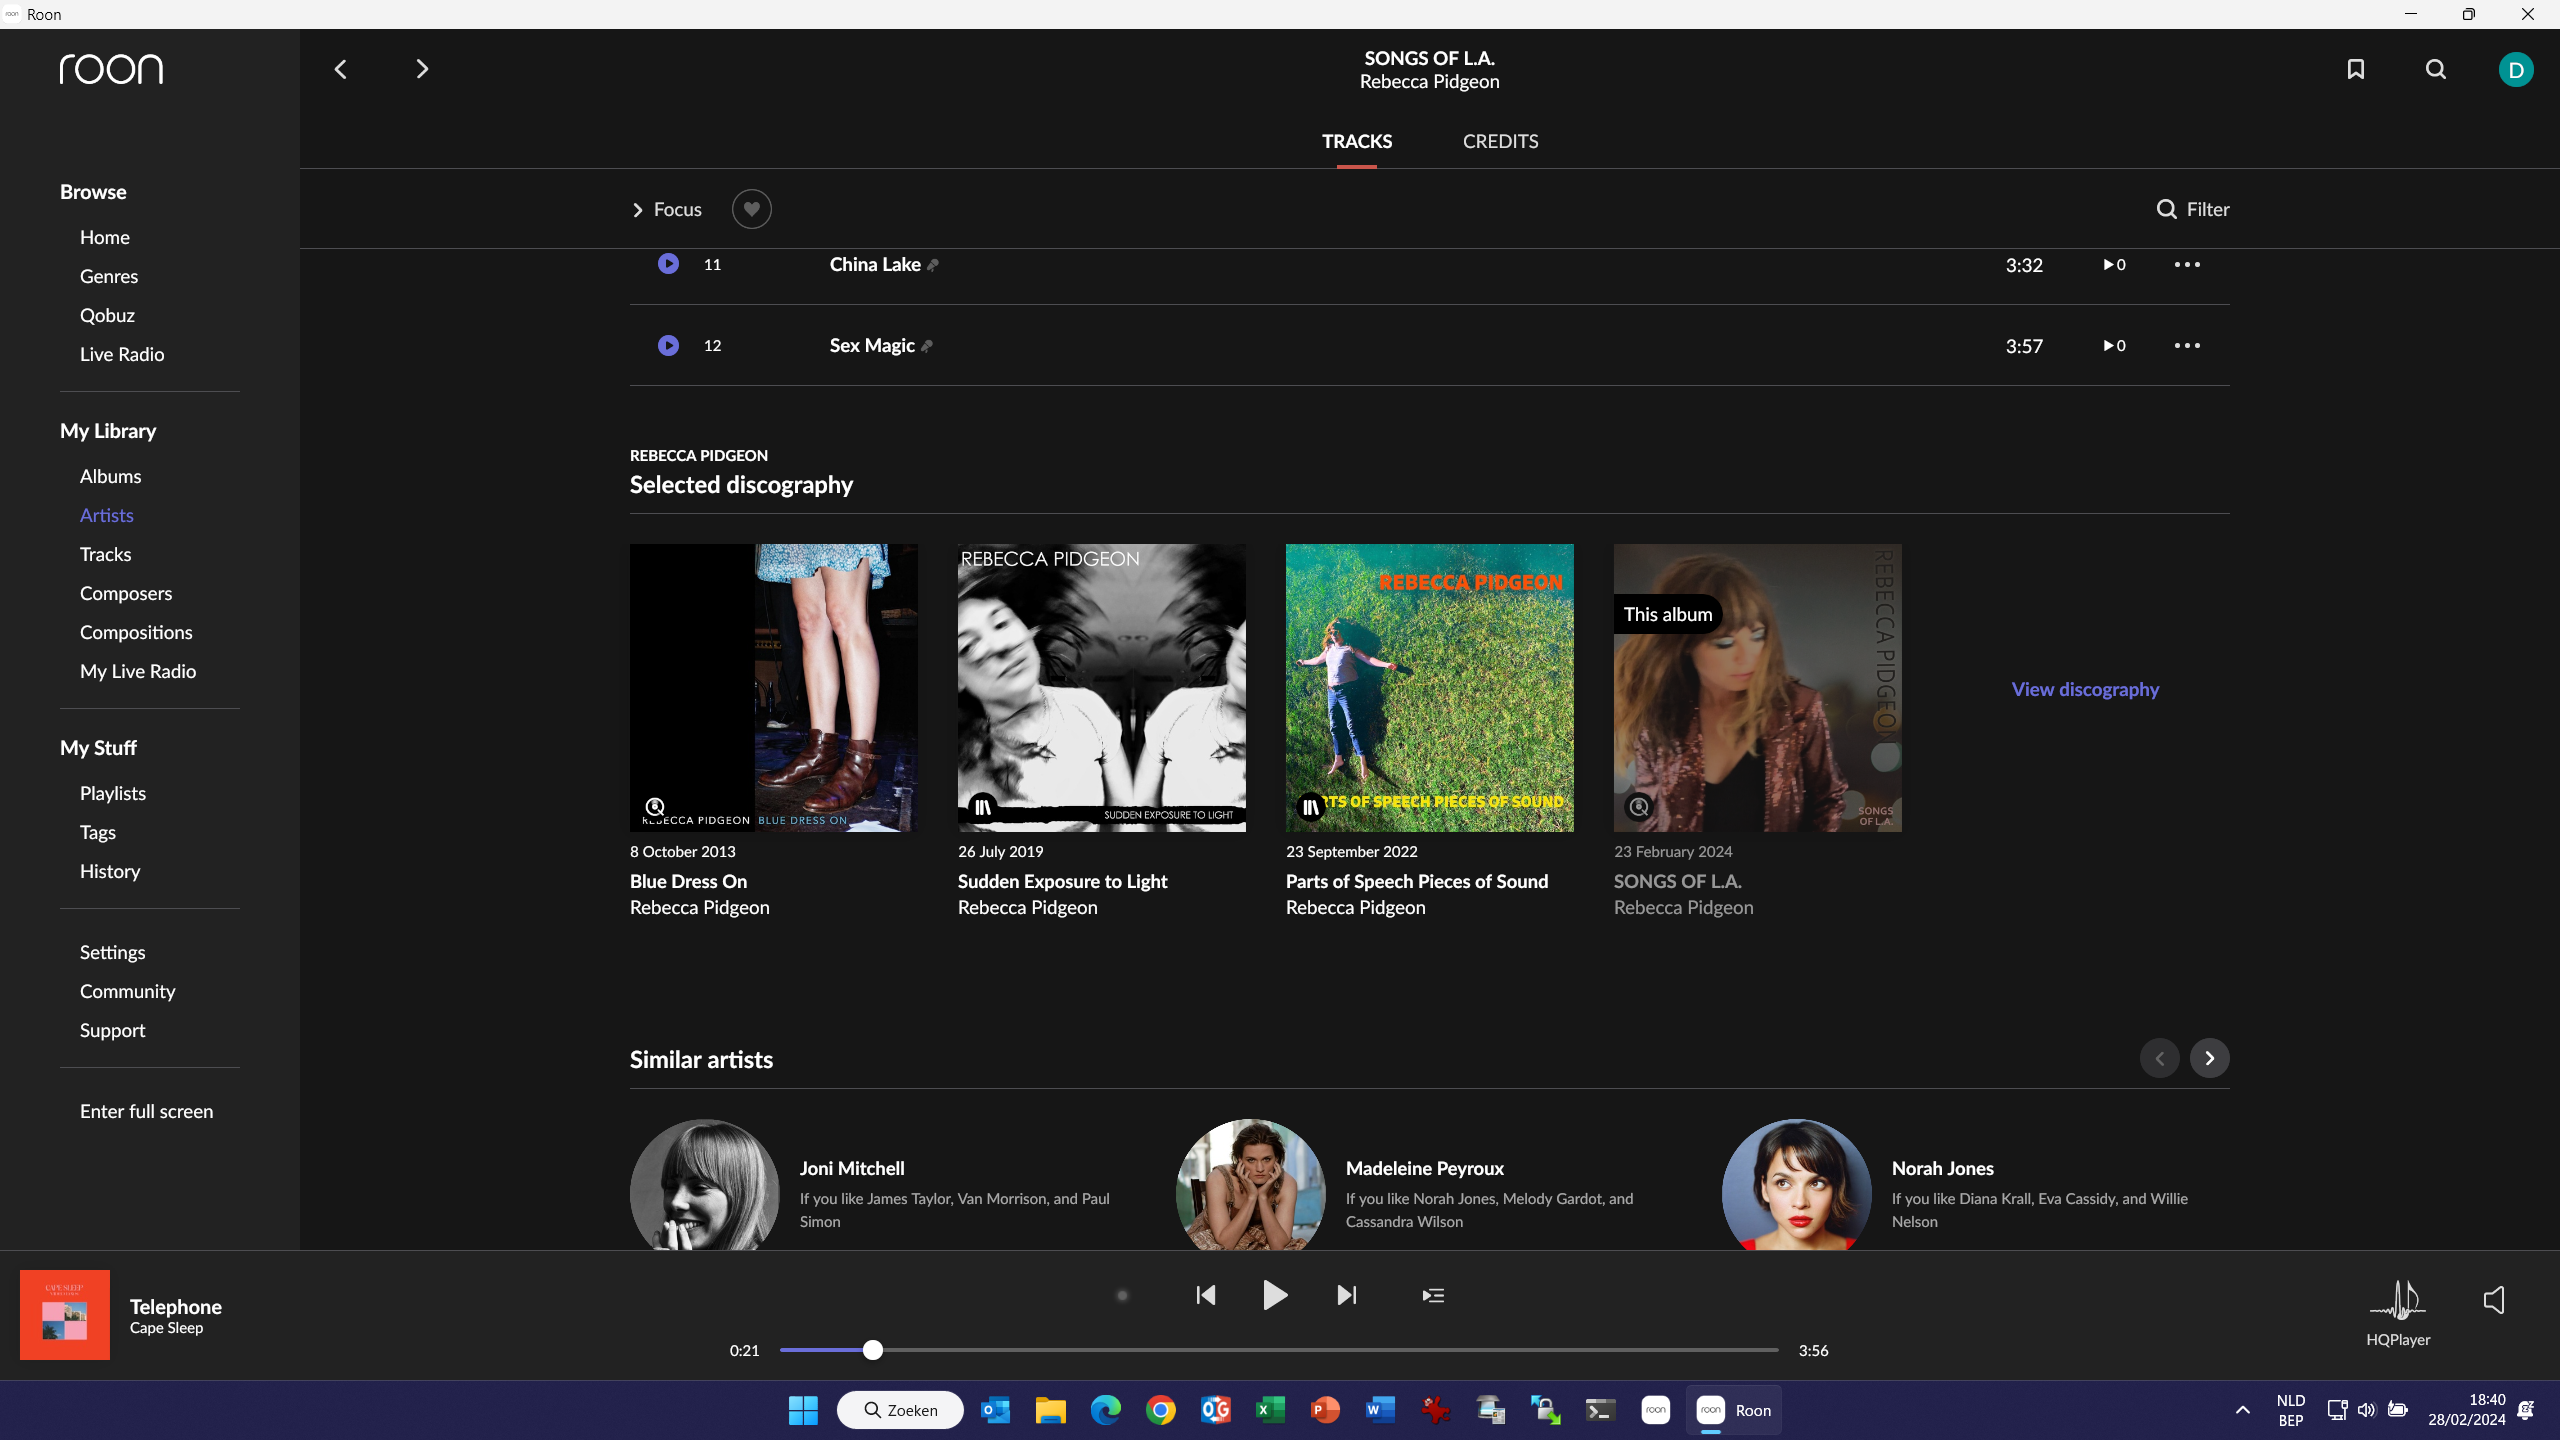Switch to the CREDITS tab
2560x1440 pixels.
pos(1500,141)
